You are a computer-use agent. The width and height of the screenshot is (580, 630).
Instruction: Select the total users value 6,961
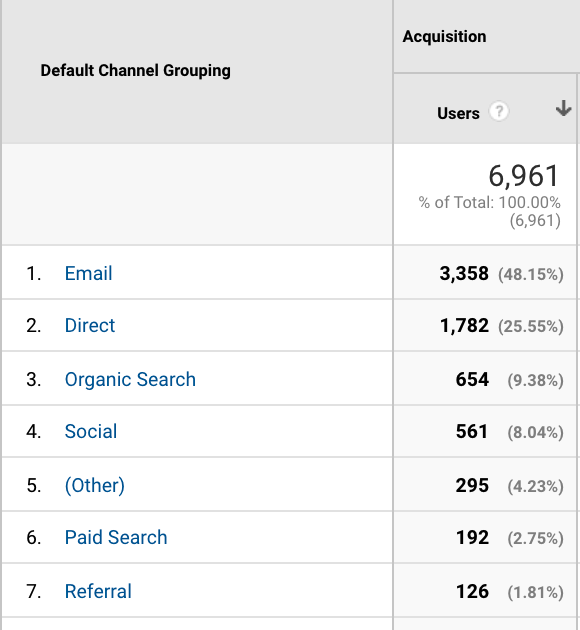[523, 176]
